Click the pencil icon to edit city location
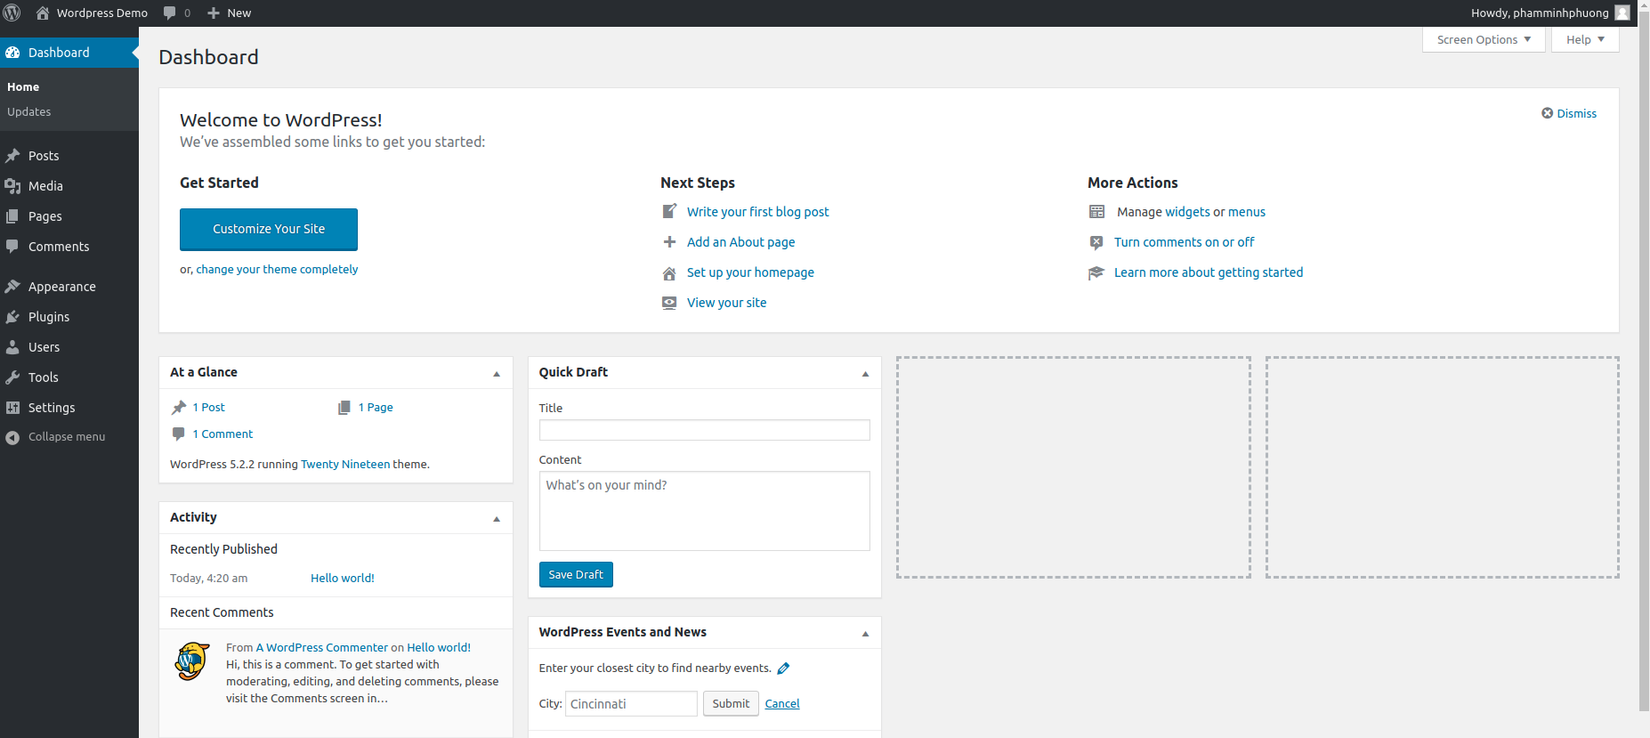 (783, 668)
